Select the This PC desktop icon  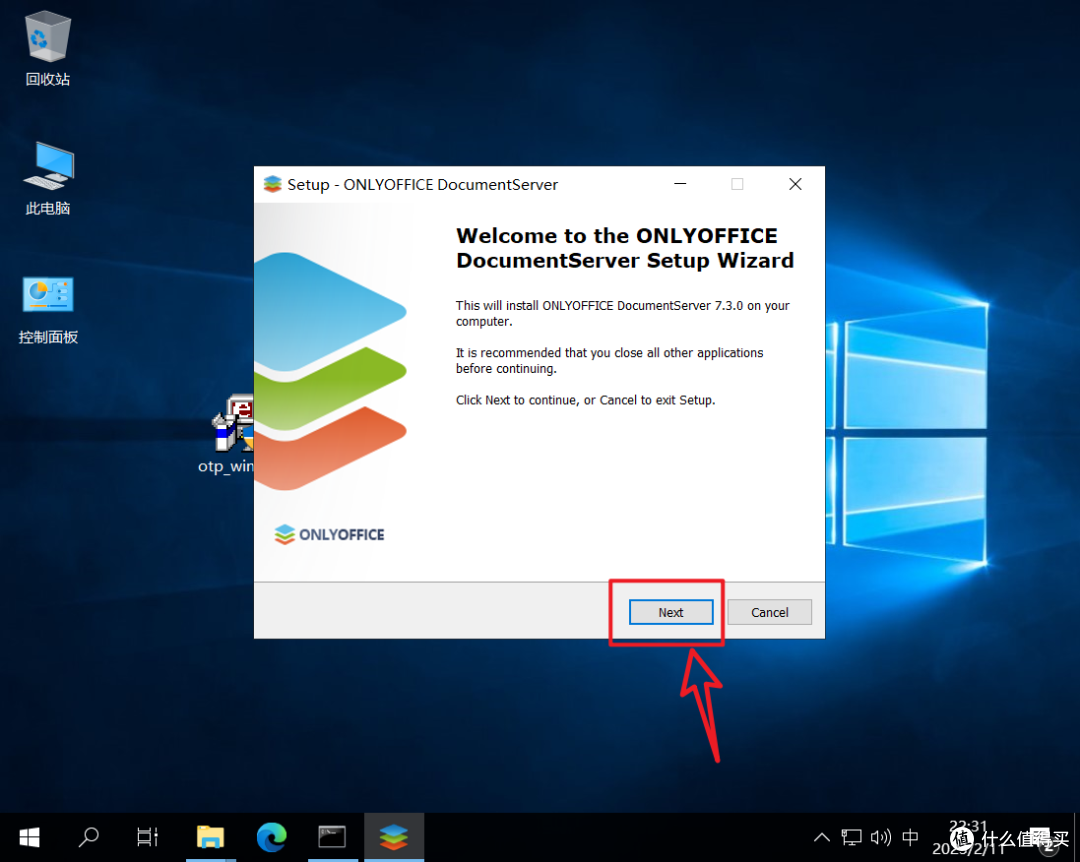point(48,178)
